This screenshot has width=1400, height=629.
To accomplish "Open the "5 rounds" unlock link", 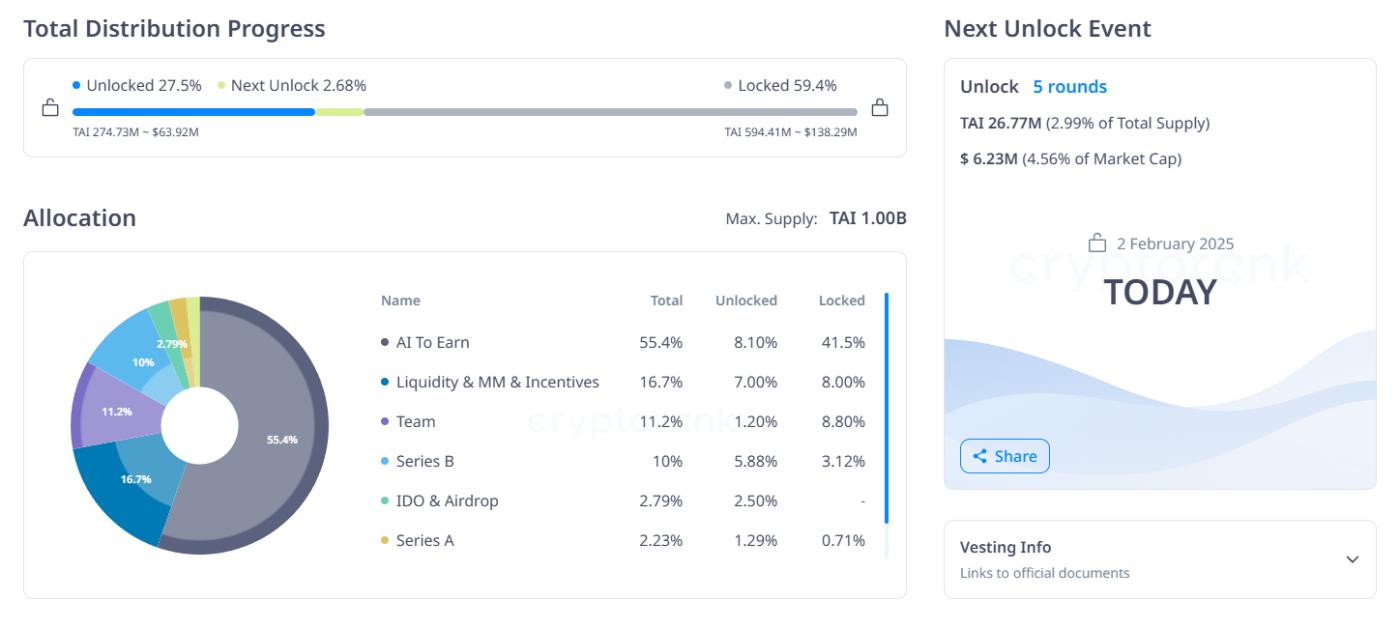I will (1070, 88).
